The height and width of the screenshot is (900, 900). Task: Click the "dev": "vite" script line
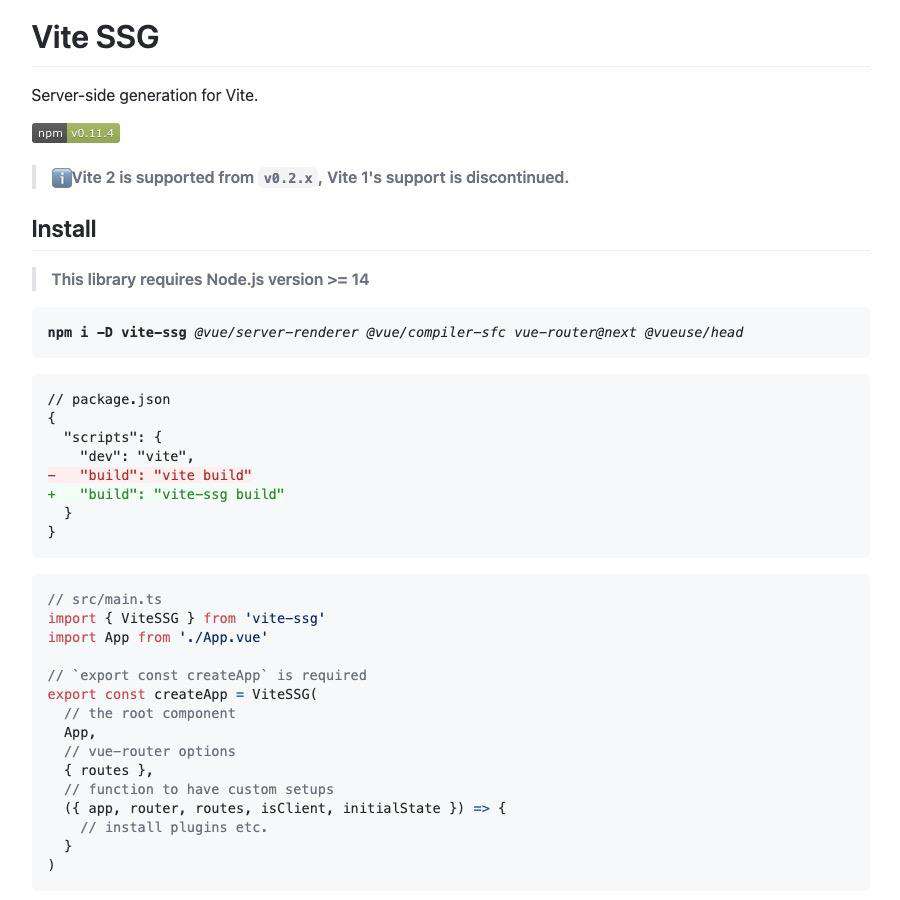[137, 456]
